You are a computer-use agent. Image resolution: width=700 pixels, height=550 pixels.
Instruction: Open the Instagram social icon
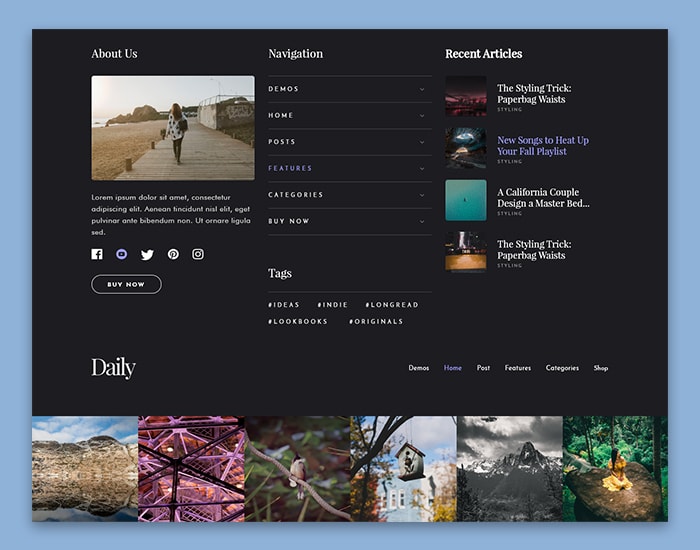(198, 254)
